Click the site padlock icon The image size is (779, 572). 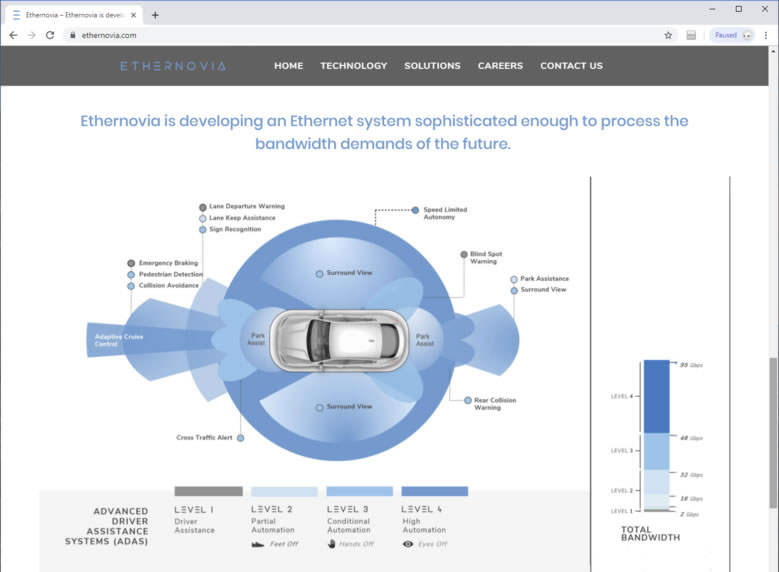coord(72,35)
